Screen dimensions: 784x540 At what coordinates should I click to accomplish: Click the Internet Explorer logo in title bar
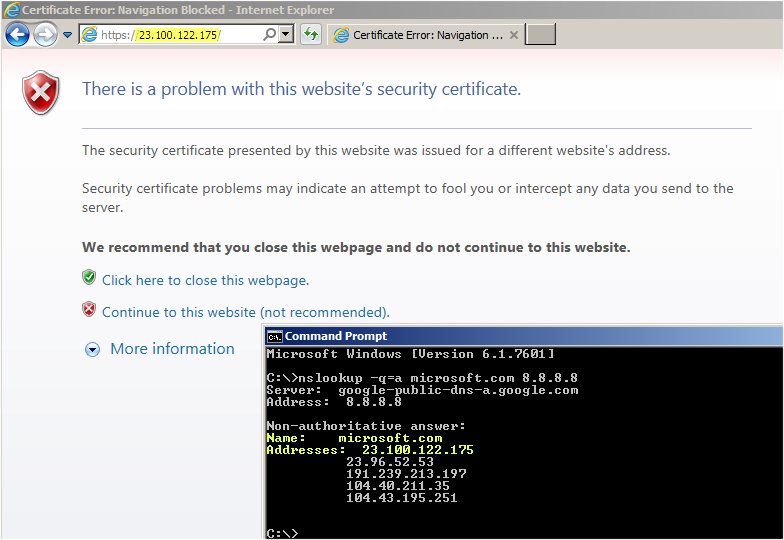(11, 9)
